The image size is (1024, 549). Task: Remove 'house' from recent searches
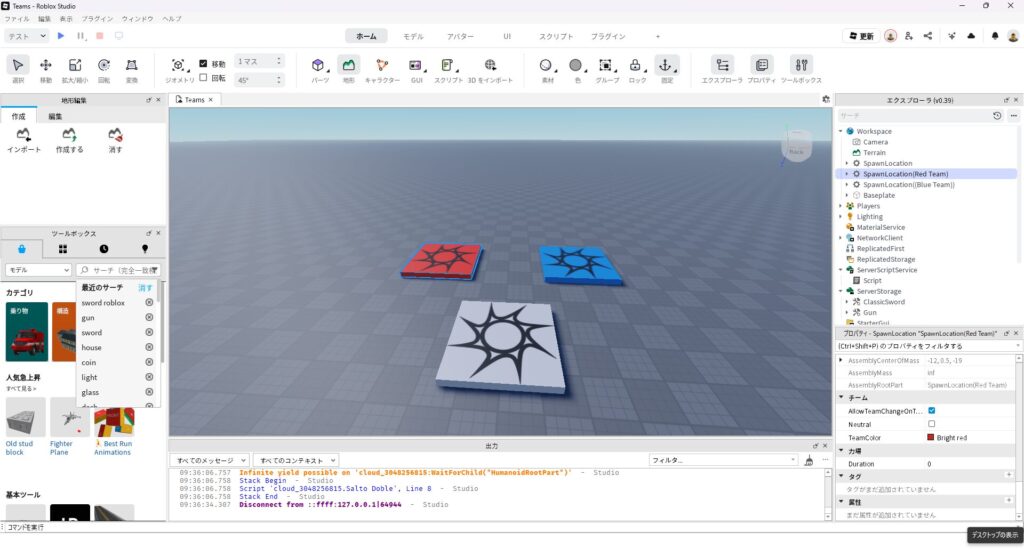click(x=149, y=347)
